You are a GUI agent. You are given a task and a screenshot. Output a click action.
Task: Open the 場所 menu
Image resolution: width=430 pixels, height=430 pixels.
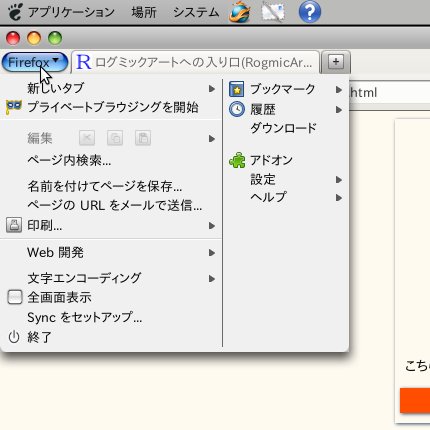point(144,12)
